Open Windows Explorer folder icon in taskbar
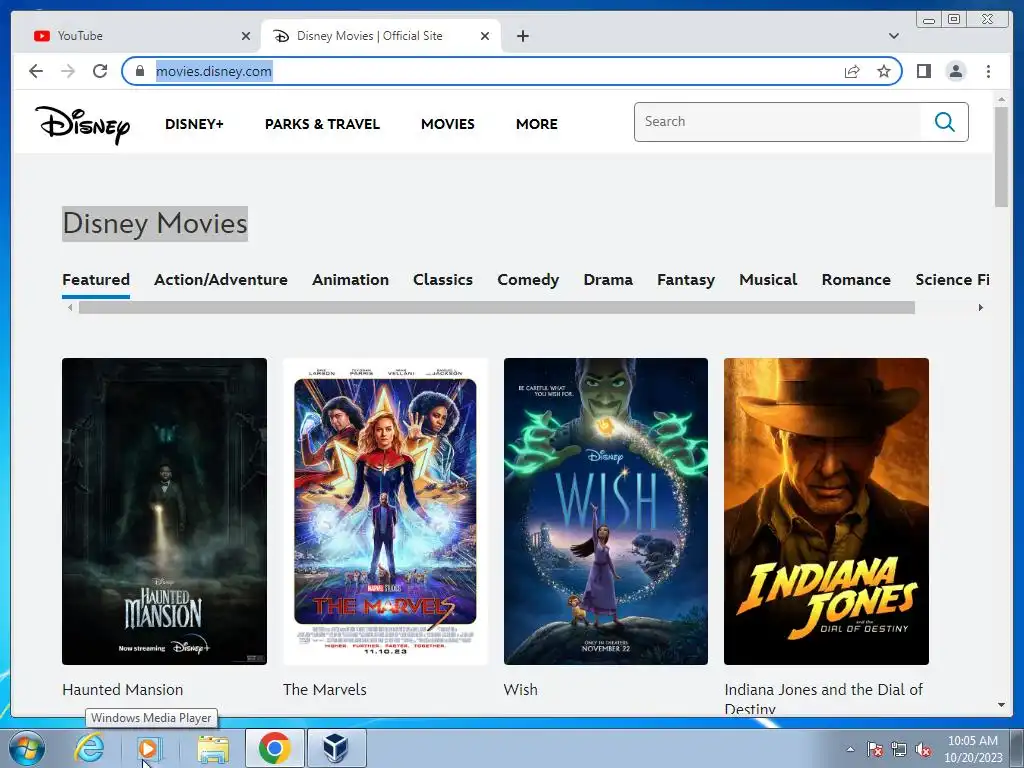This screenshot has height=768, width=1024. point(213,748)
